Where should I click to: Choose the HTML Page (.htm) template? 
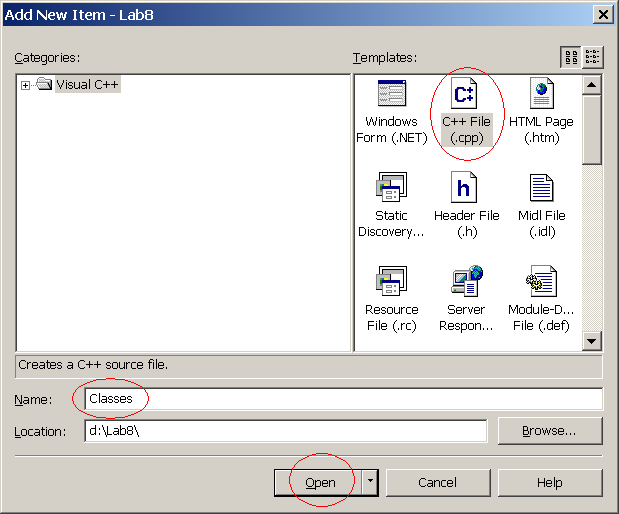click(x=541, y=113)
